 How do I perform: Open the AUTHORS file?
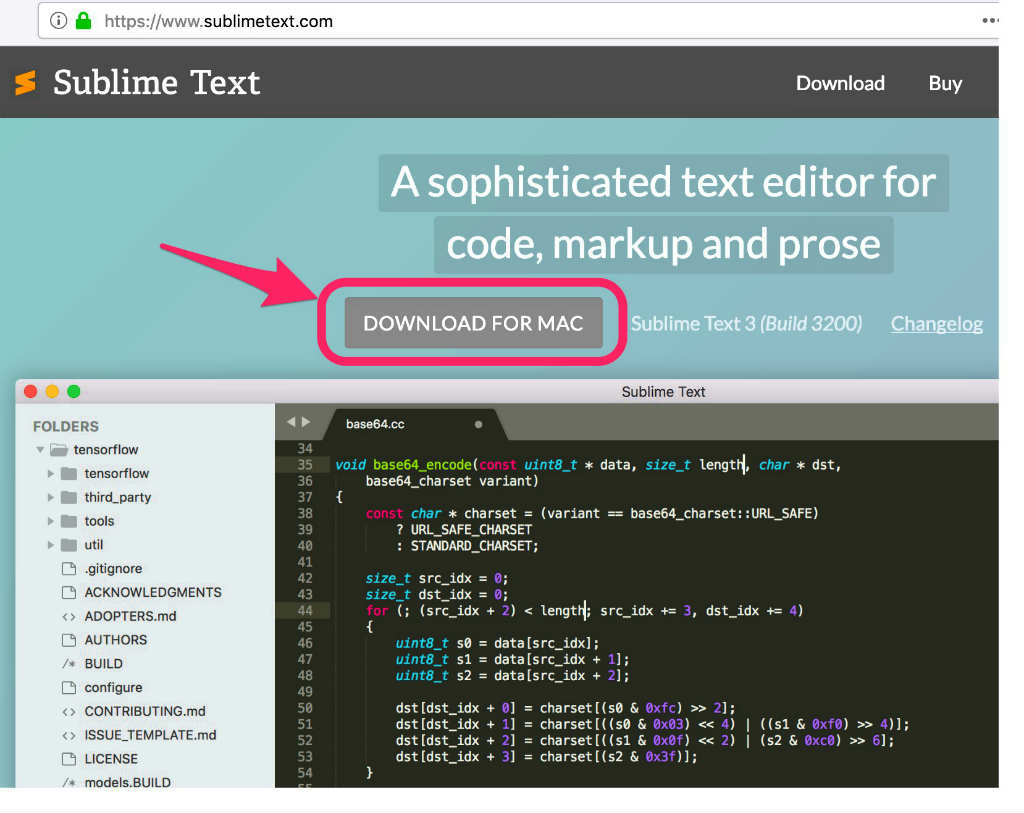click(116, 640)
